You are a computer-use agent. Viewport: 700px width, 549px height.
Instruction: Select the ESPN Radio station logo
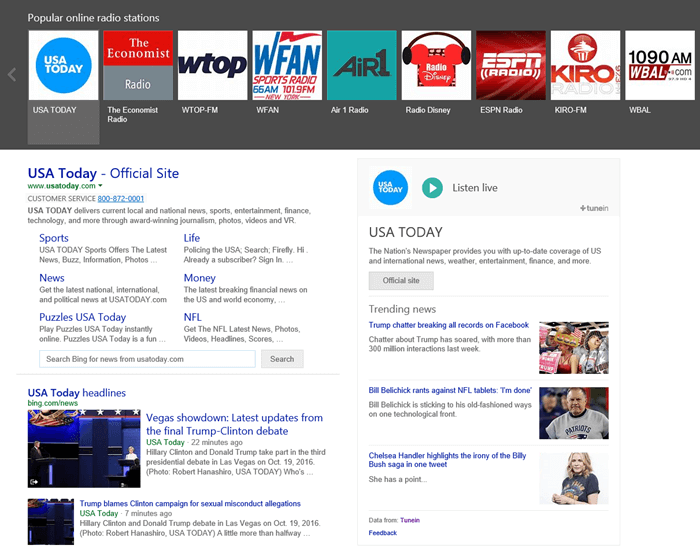pos(511,65)
